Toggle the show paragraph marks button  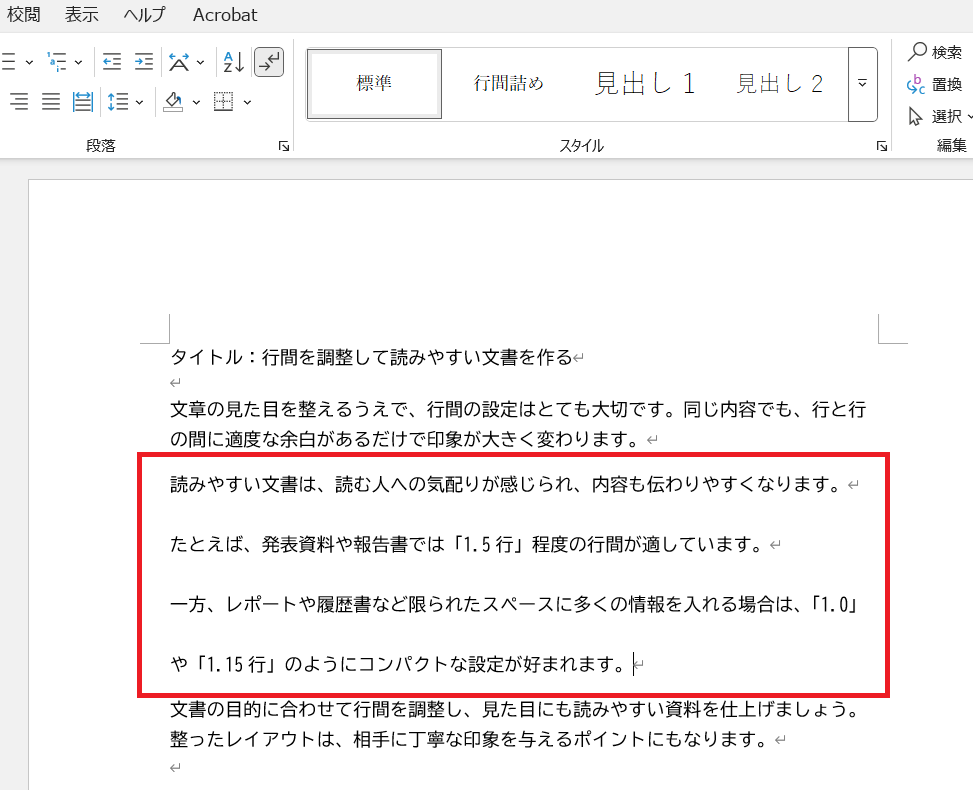(x=269, y=62)
